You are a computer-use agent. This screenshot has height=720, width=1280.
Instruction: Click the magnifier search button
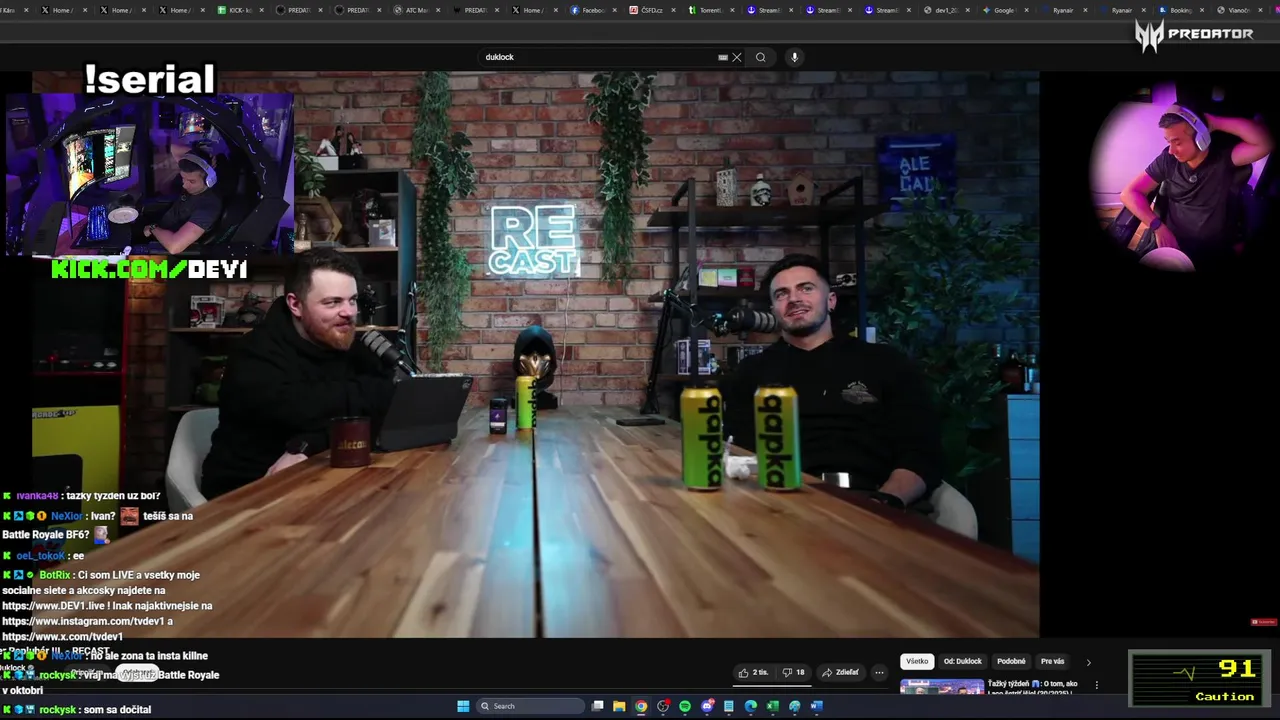pos(761,57)
